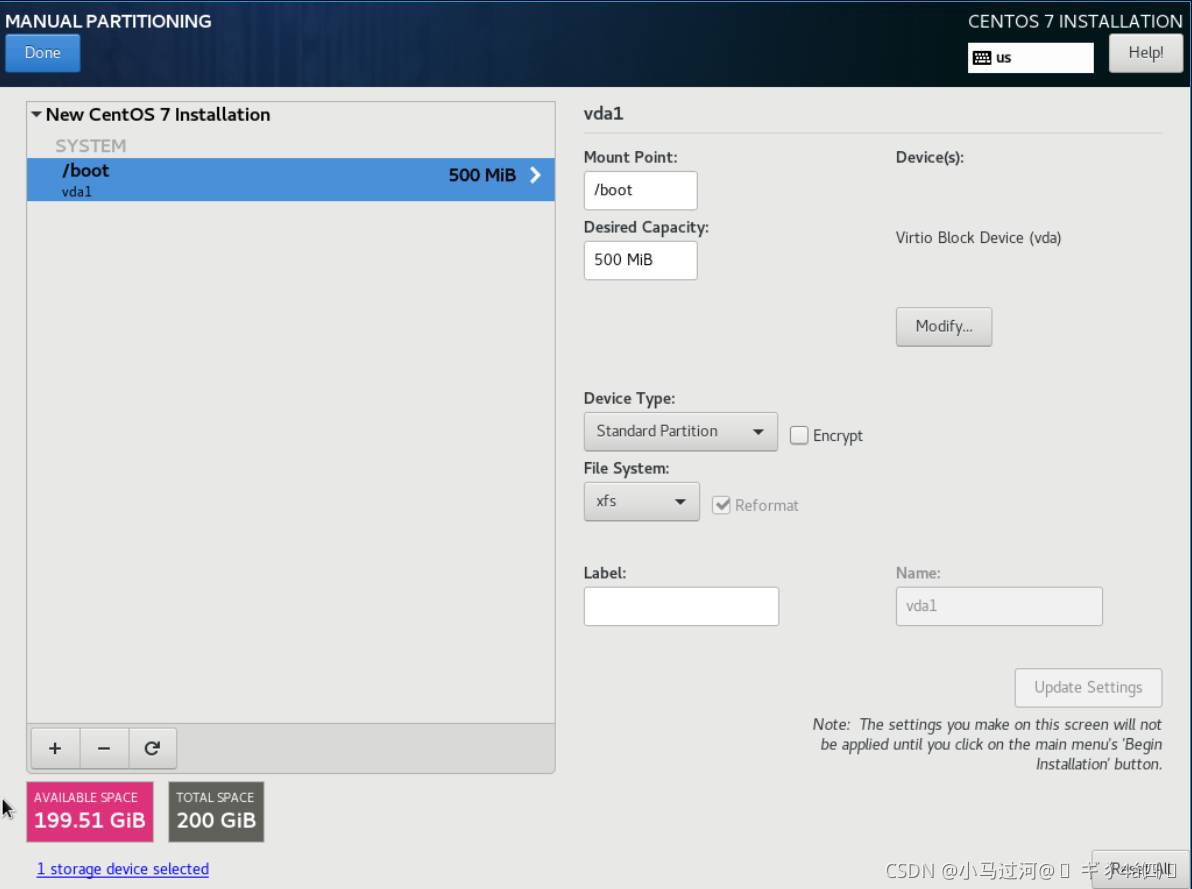Click the Update Settings button

(1087, 687)
